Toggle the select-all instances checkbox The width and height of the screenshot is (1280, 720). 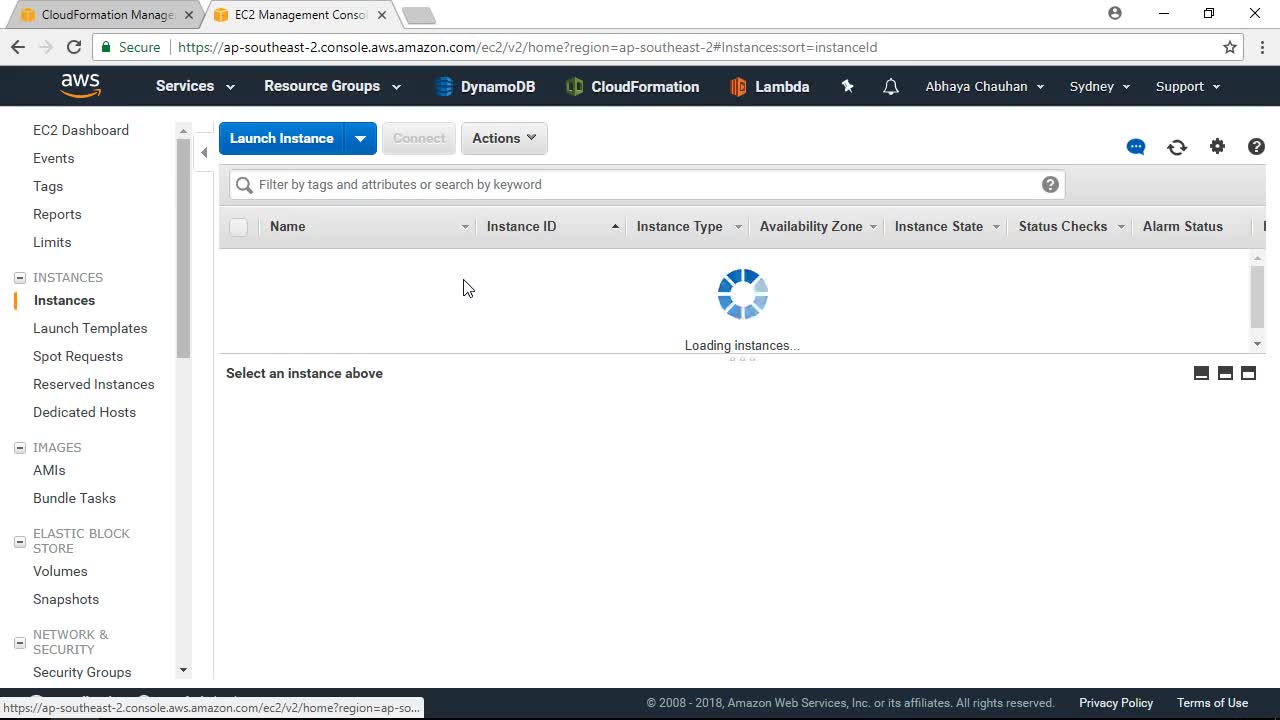(238, 227)
